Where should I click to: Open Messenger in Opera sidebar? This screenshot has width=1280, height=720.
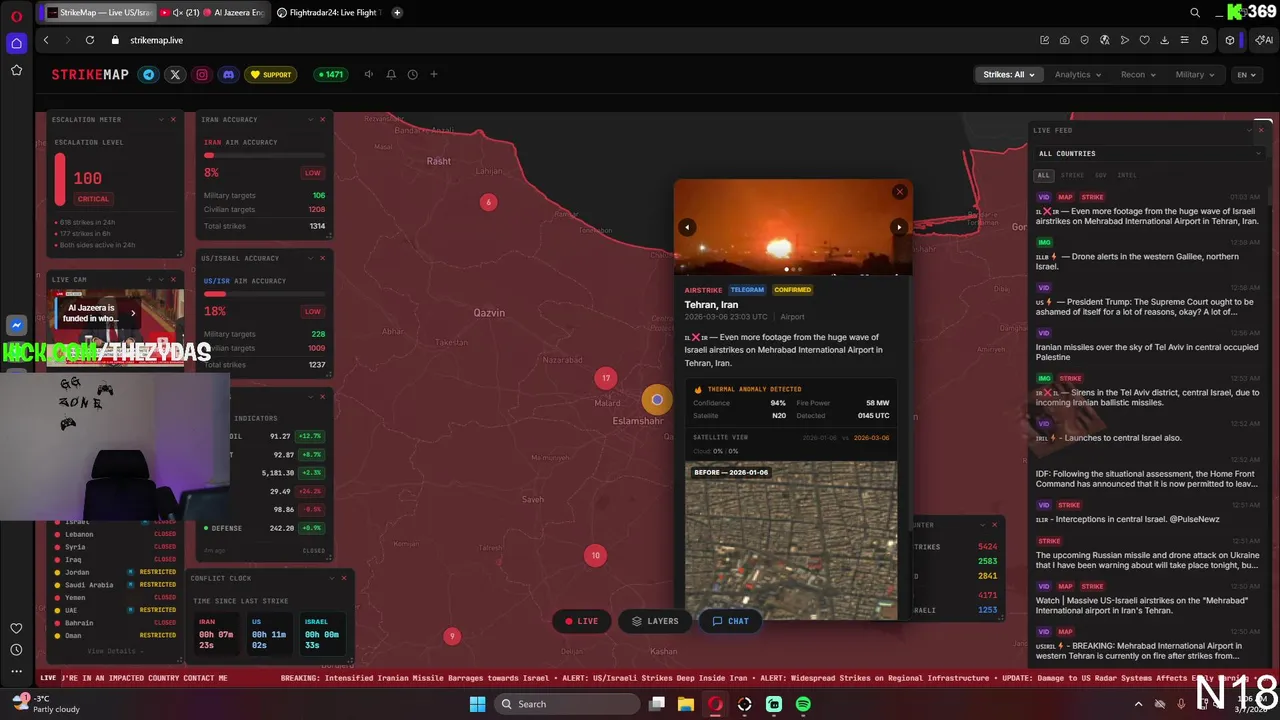16,326
